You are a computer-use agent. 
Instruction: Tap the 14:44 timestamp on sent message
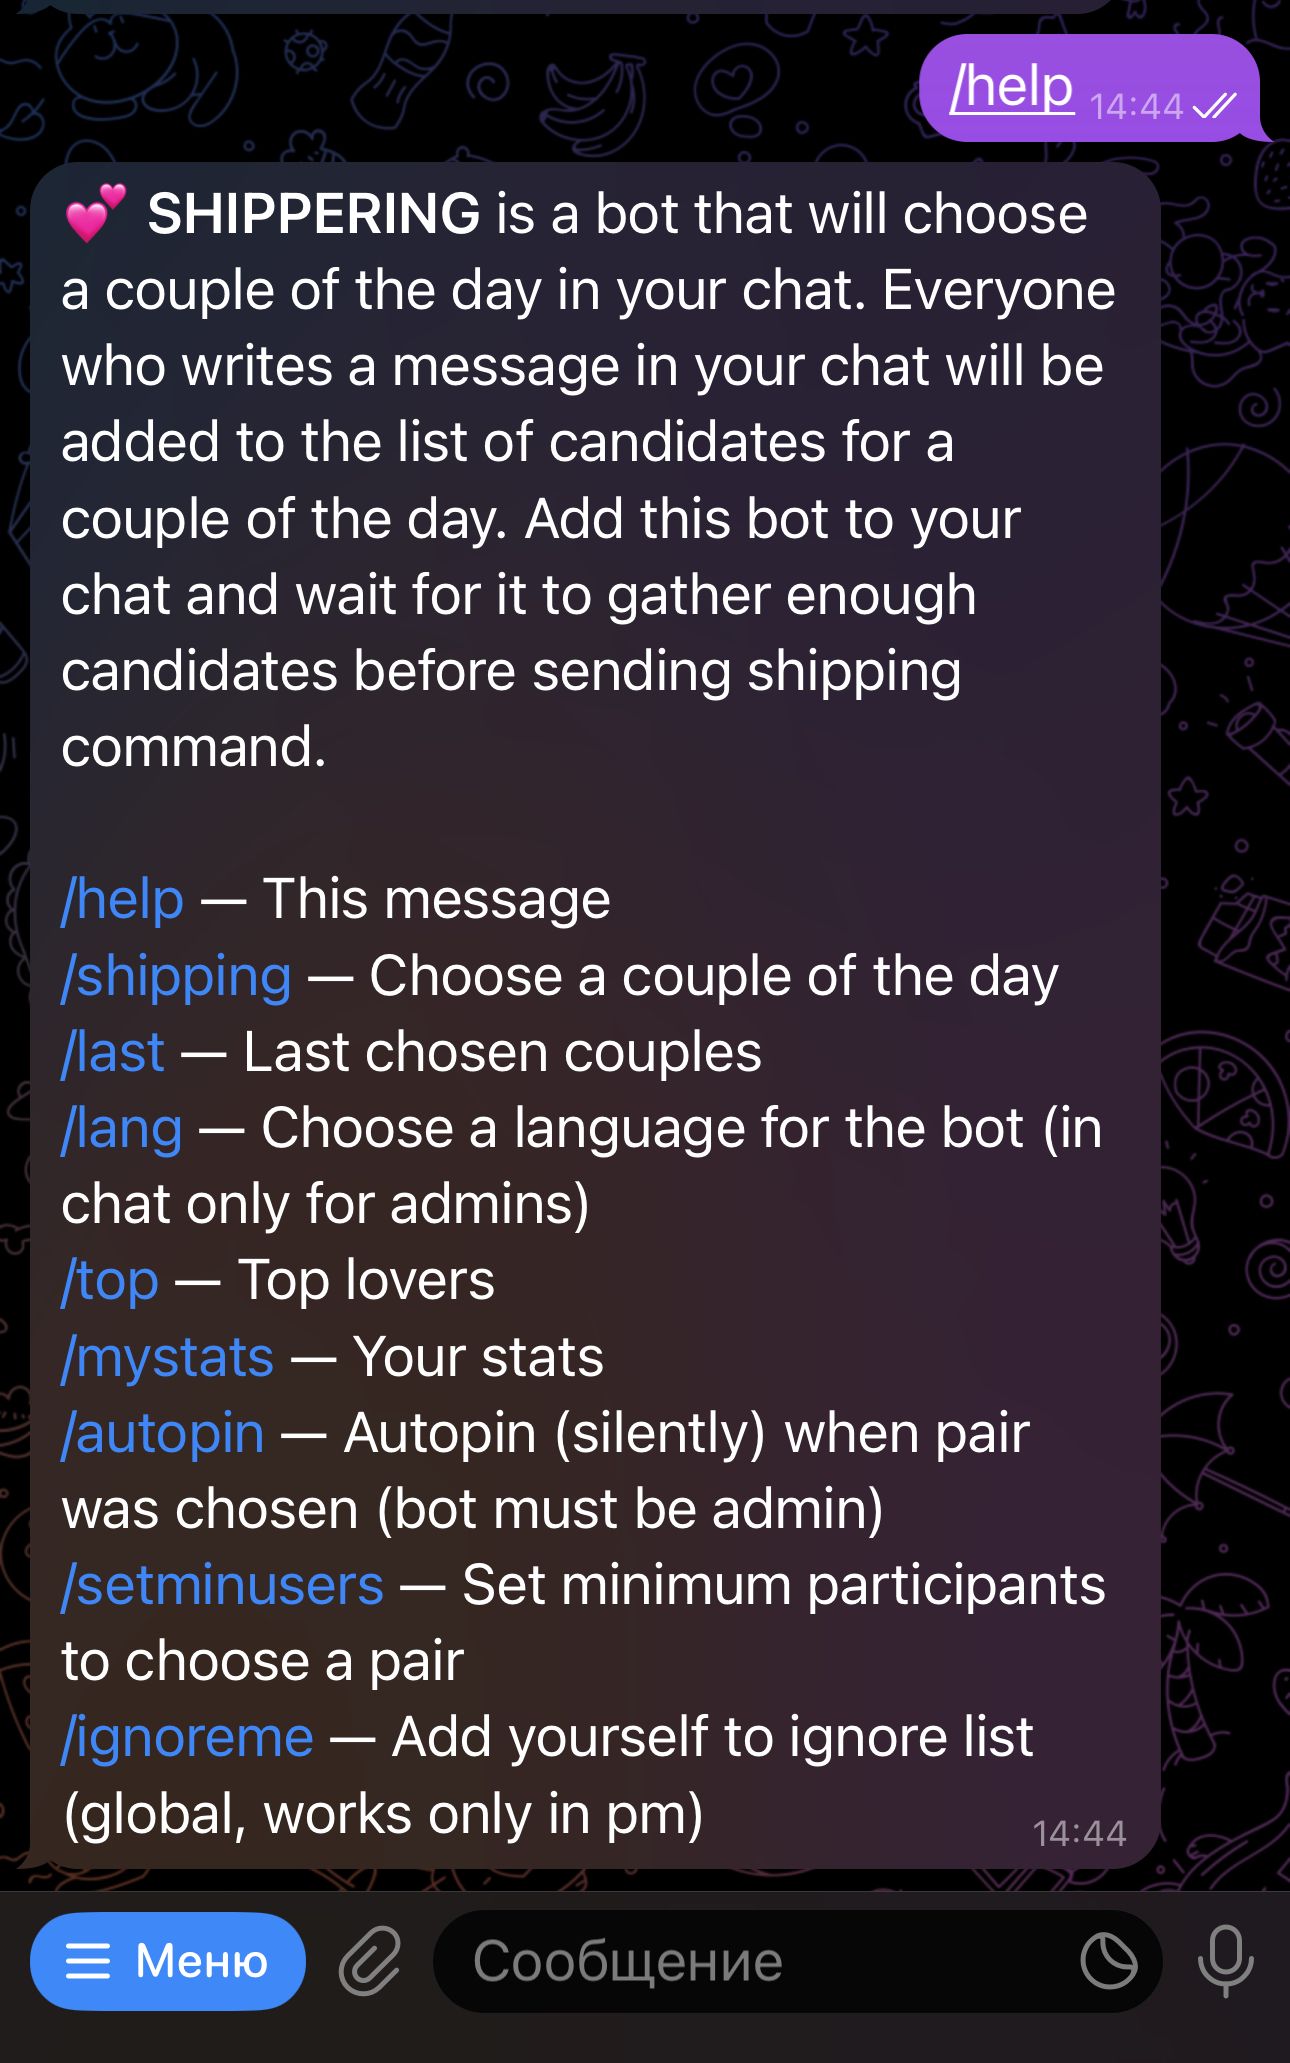[x=1139, y=104]
